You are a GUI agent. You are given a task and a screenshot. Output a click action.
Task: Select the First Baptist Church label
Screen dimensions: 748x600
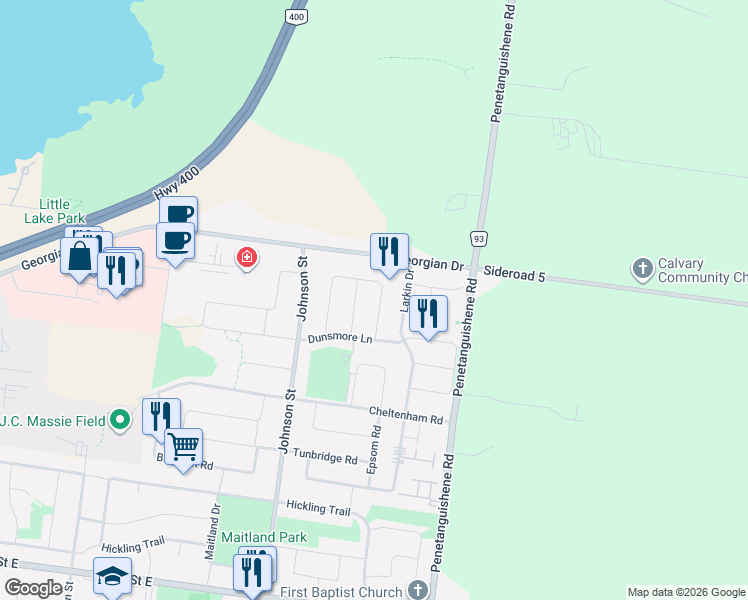[341, 592]
